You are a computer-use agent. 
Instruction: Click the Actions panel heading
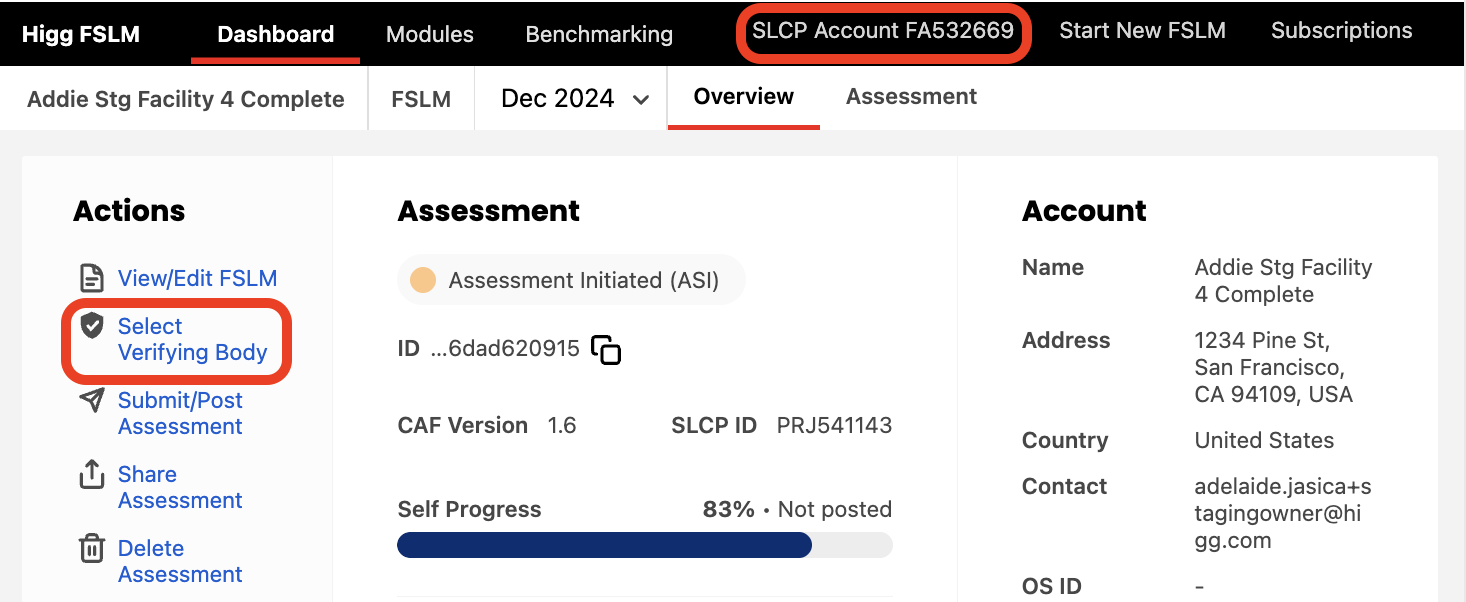[x=129, y=211]
